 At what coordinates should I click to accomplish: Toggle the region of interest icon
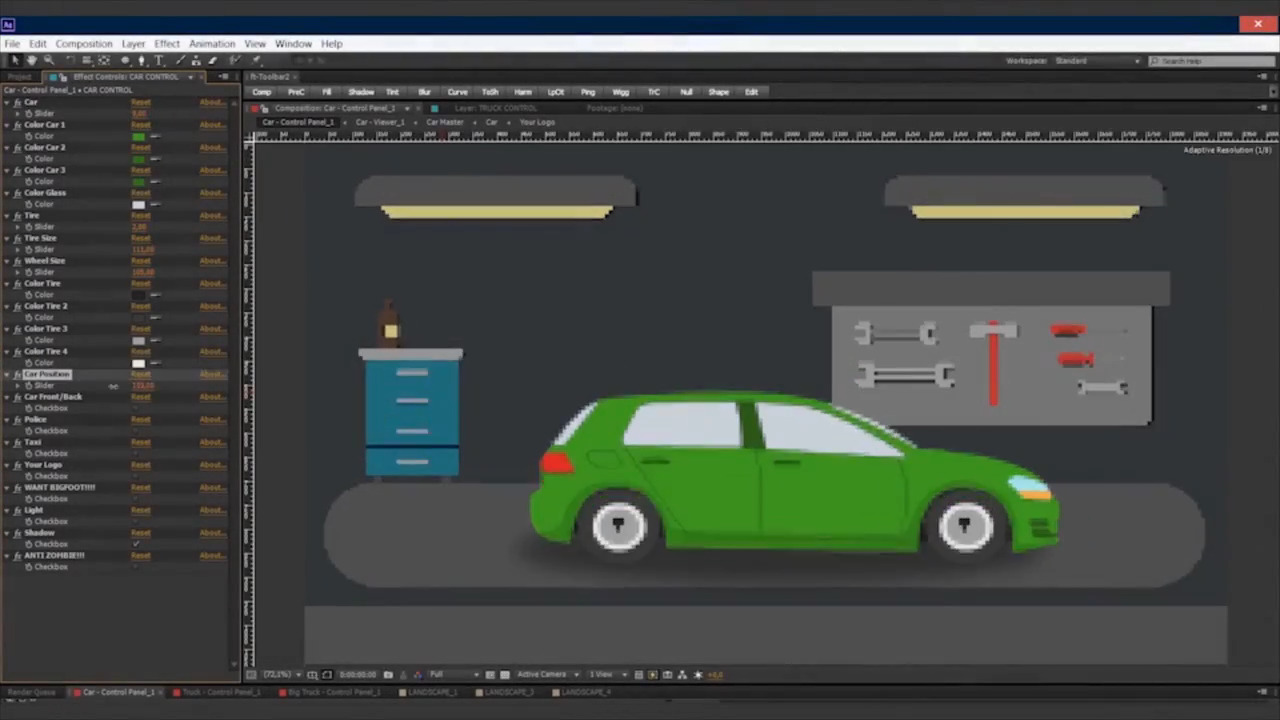pos(490,674)
